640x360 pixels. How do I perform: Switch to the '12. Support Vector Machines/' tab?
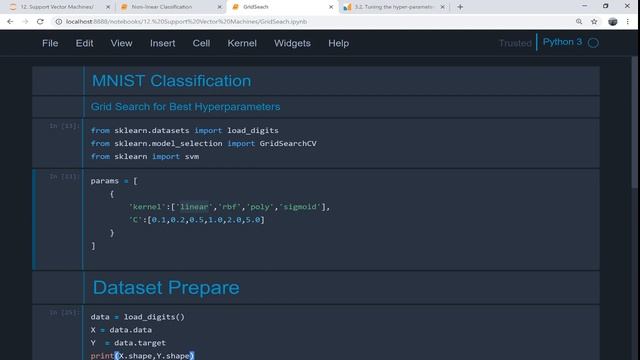(x=57, y=7)
